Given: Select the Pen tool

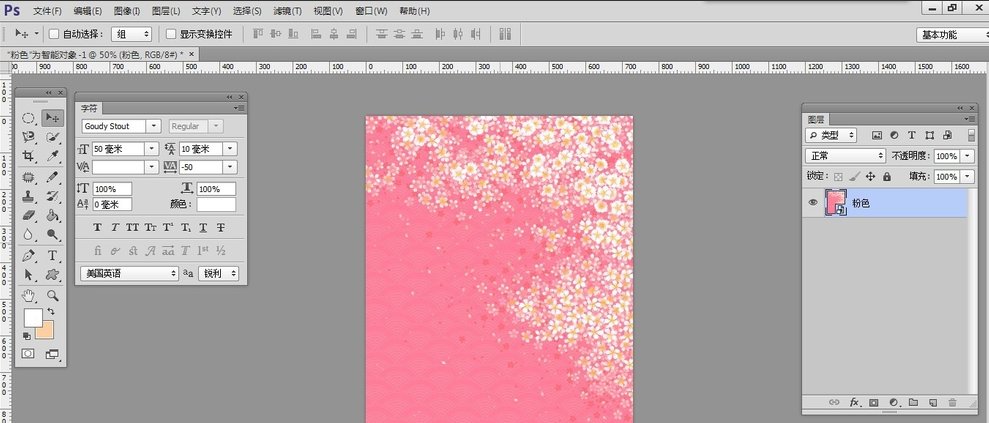Looking at the screenshot, I should coord(28,255).
